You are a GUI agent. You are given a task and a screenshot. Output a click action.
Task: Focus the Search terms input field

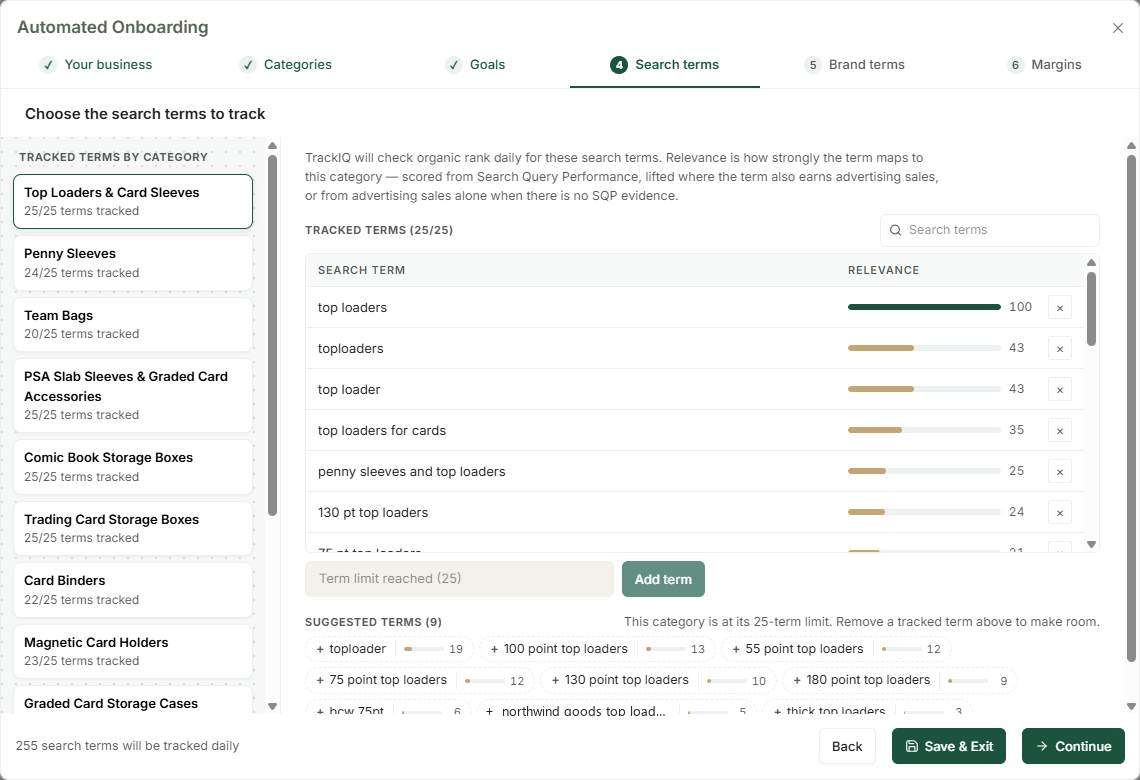point(990,230)
